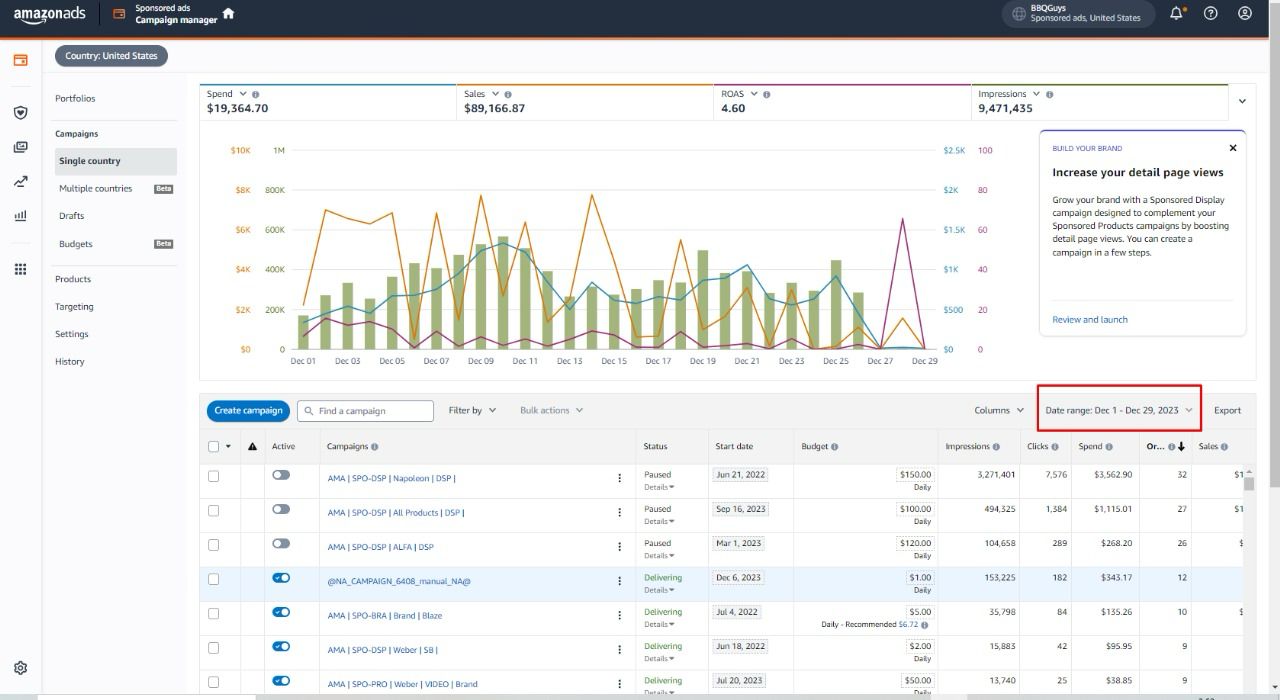Open the notifications bell
The width and height of the screenshot is (1280, 700).
pos(1177,14)
